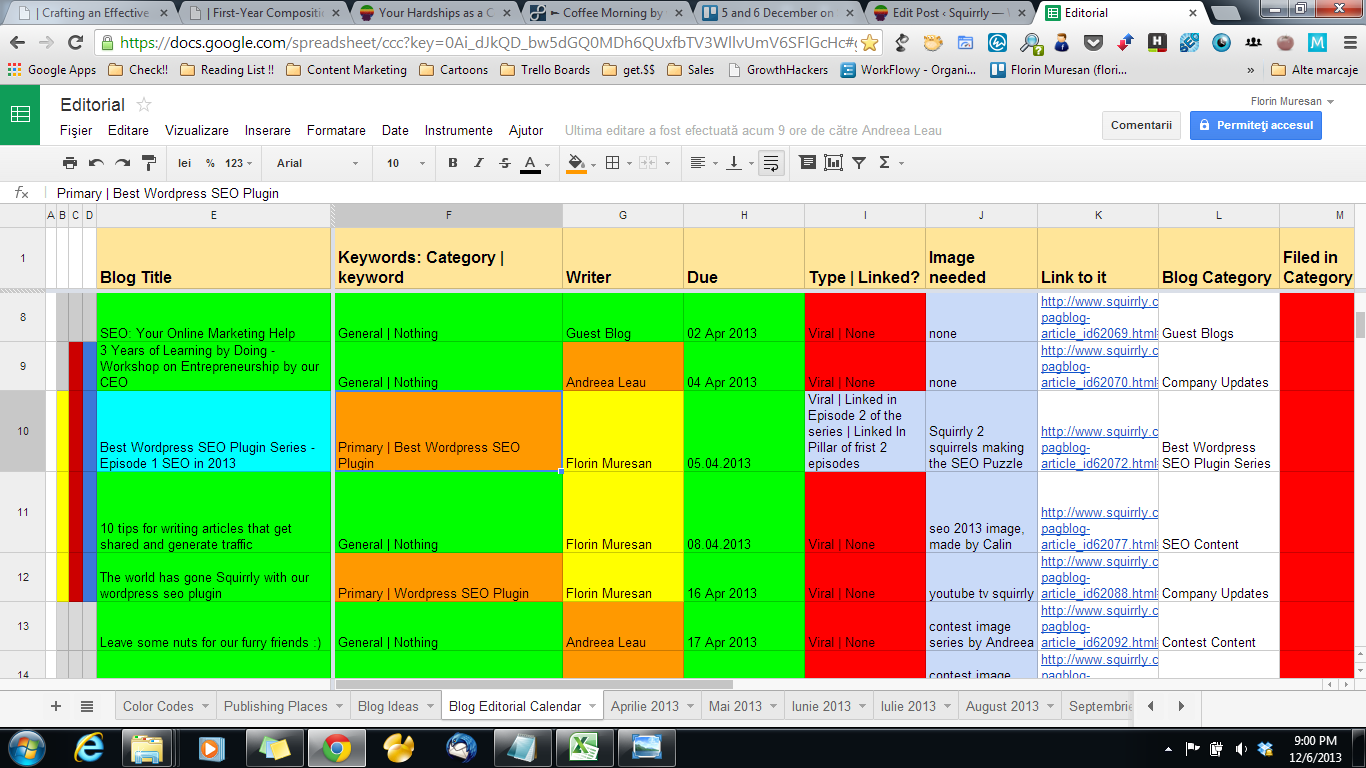Image resolution: width=1366 pixels, height=768 pixels.
Task: Click the print icon in toolbar
Action: tap(69, 163)
